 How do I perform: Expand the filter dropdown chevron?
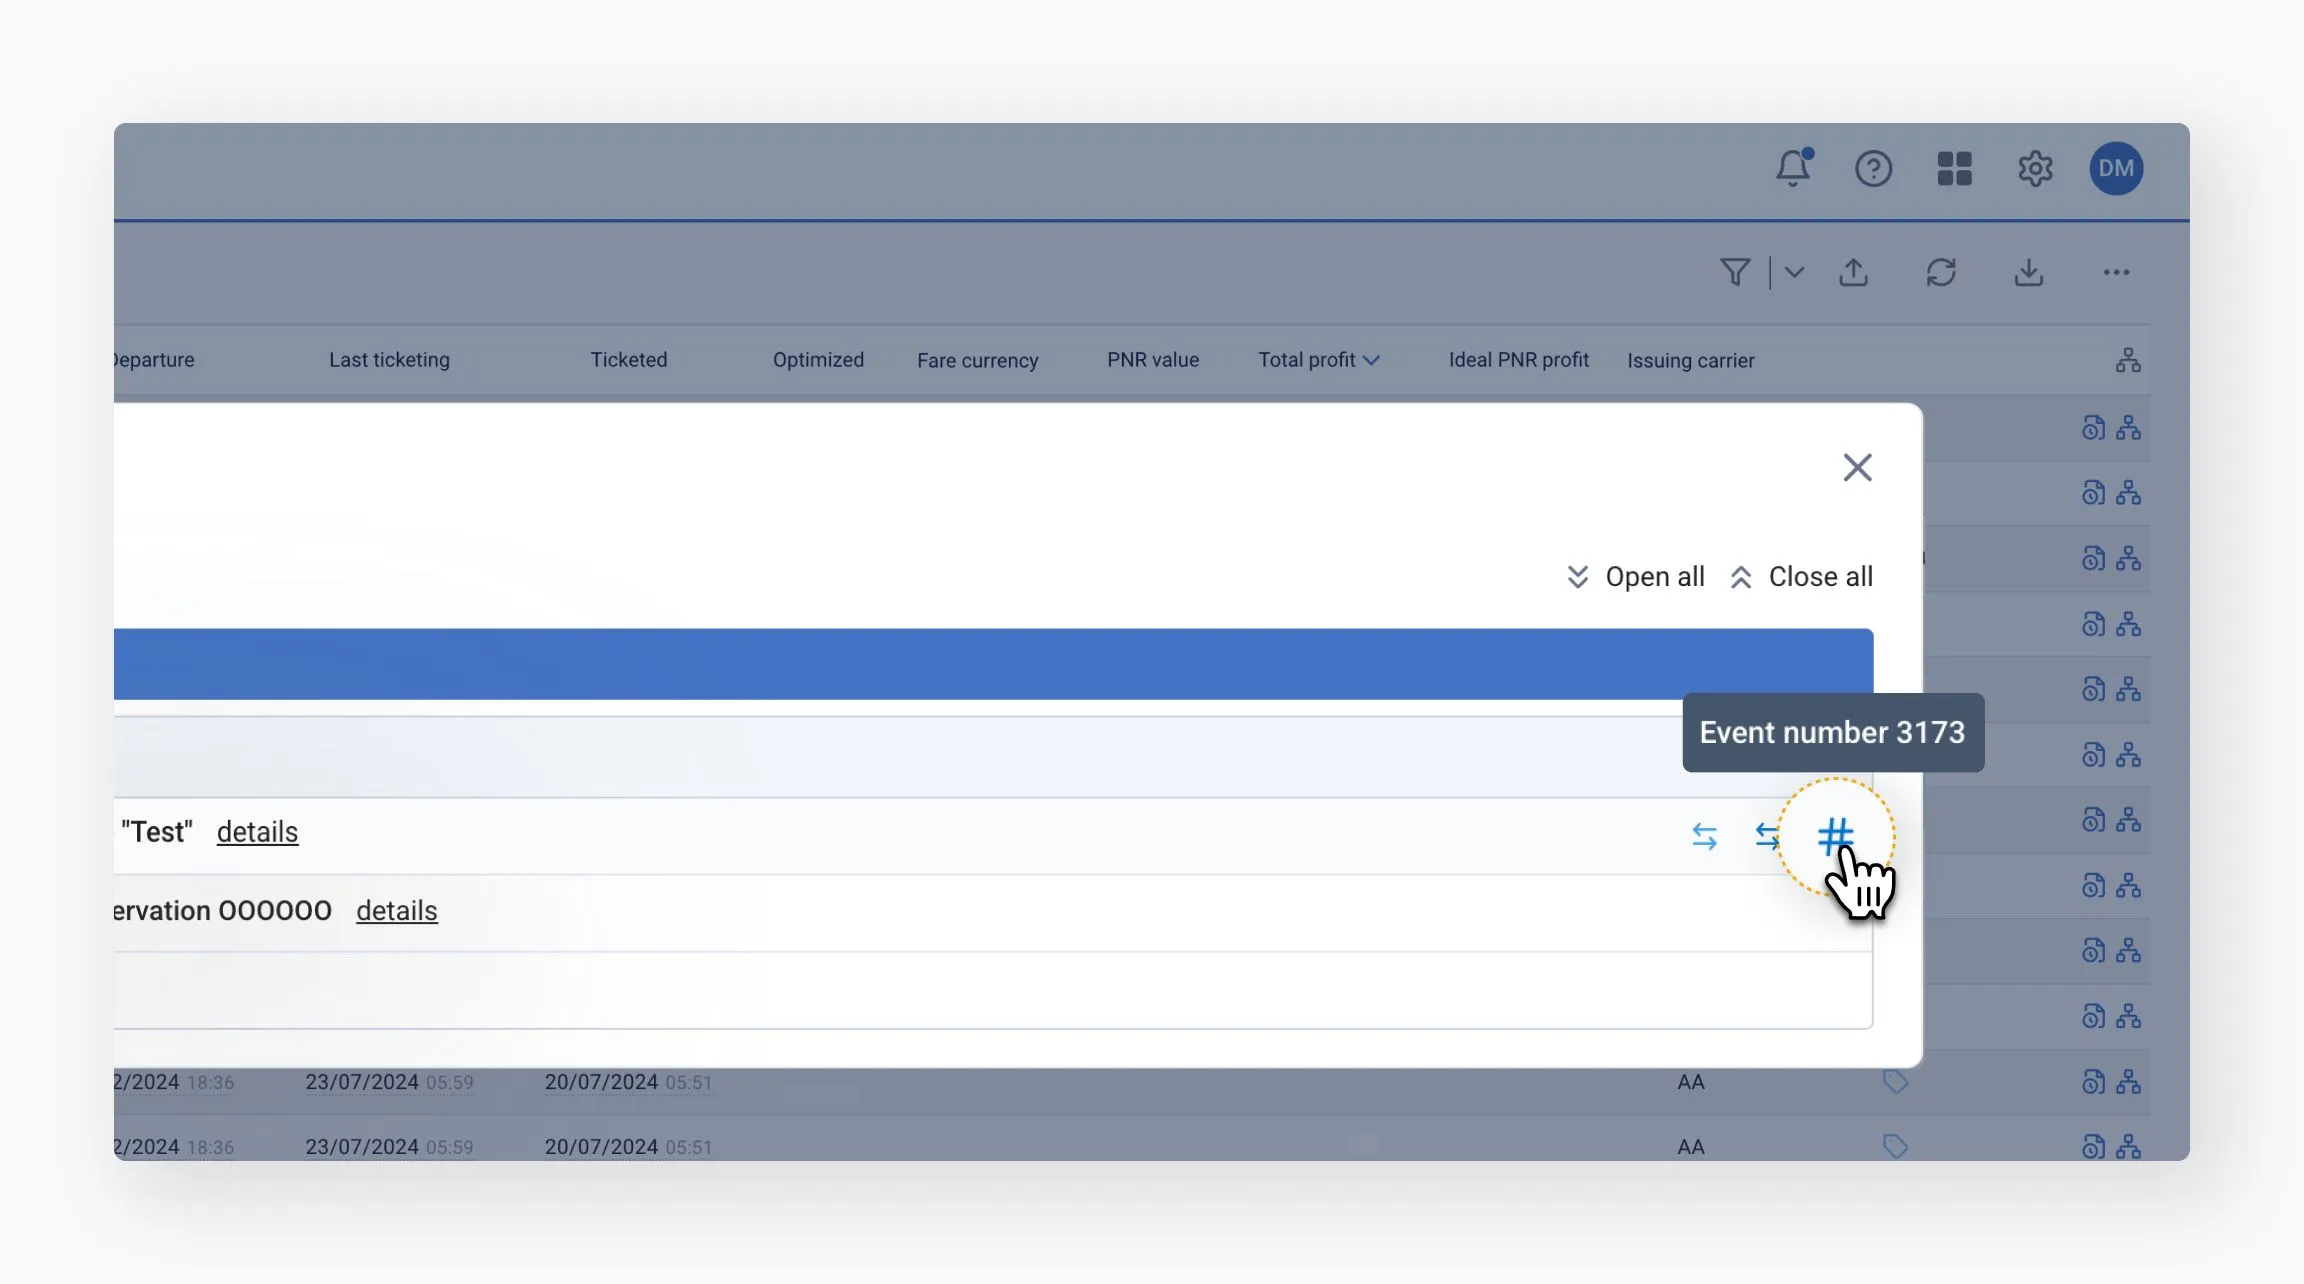click(1794, 272)
